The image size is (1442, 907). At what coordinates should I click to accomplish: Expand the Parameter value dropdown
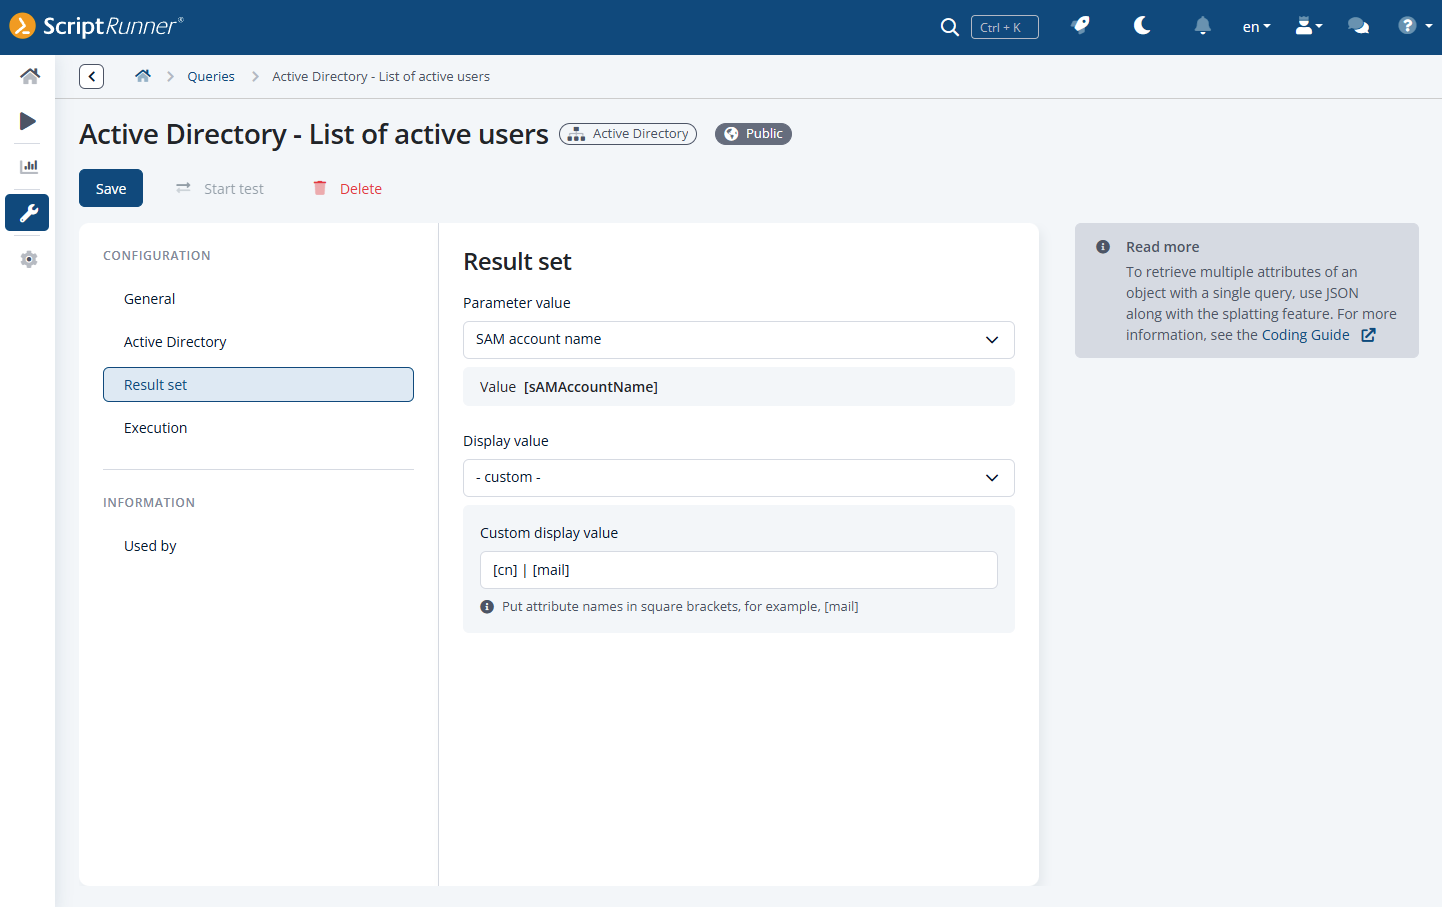738,340
